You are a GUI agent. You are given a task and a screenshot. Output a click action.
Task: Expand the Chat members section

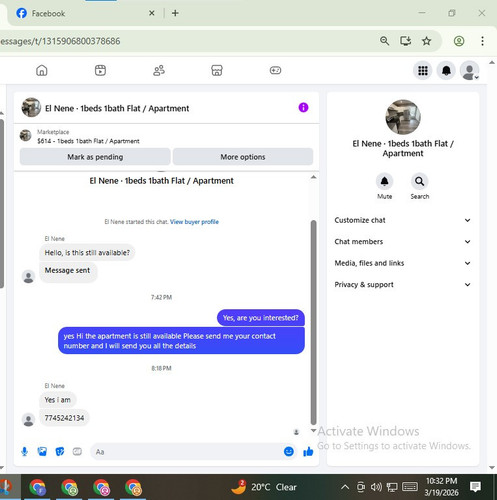(x=403, y=242)
